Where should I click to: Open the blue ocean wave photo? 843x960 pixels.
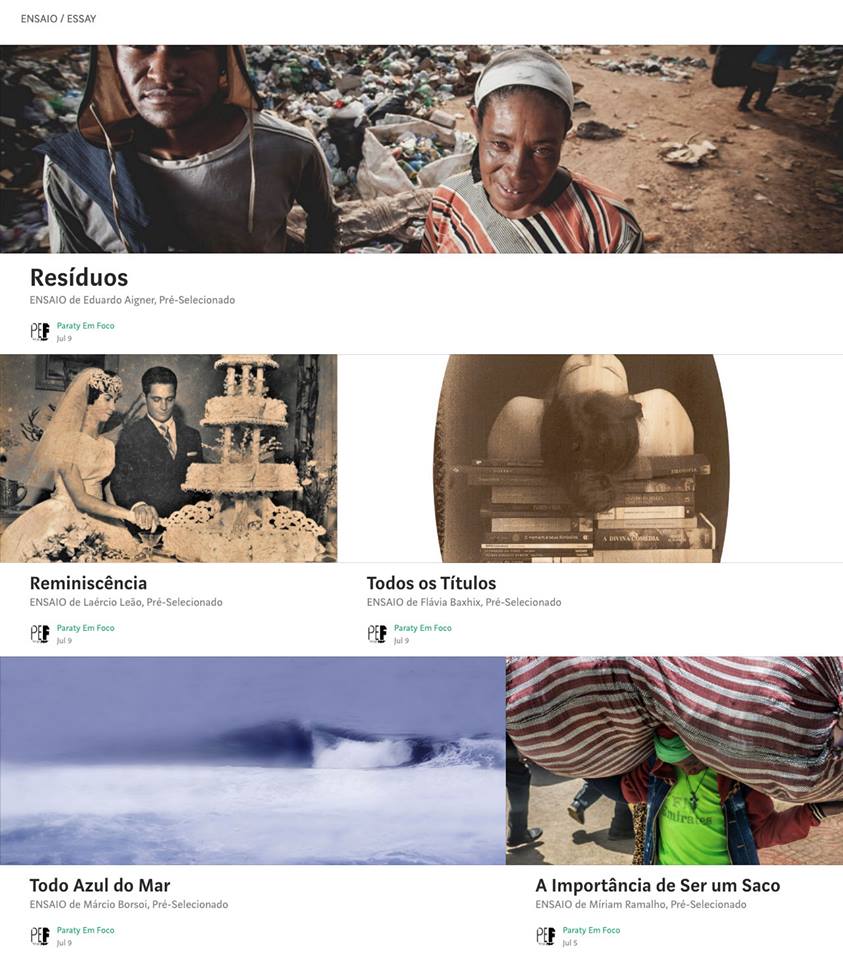tap(253, 760)
